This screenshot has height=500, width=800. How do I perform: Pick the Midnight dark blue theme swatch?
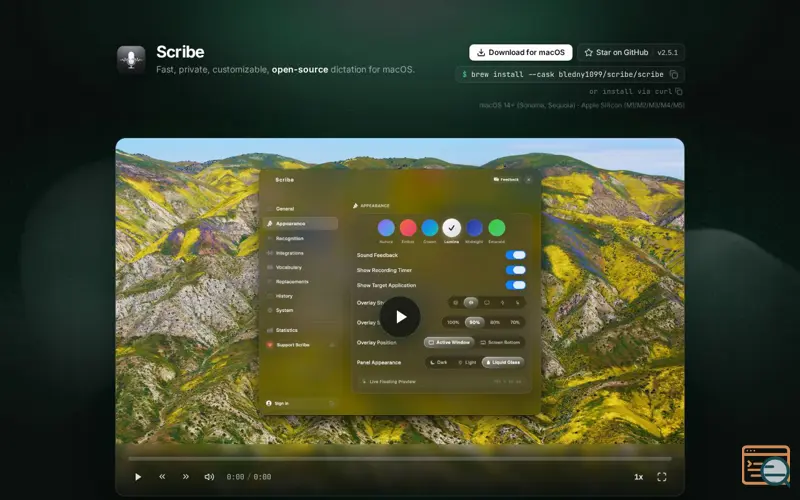(474, 228)
